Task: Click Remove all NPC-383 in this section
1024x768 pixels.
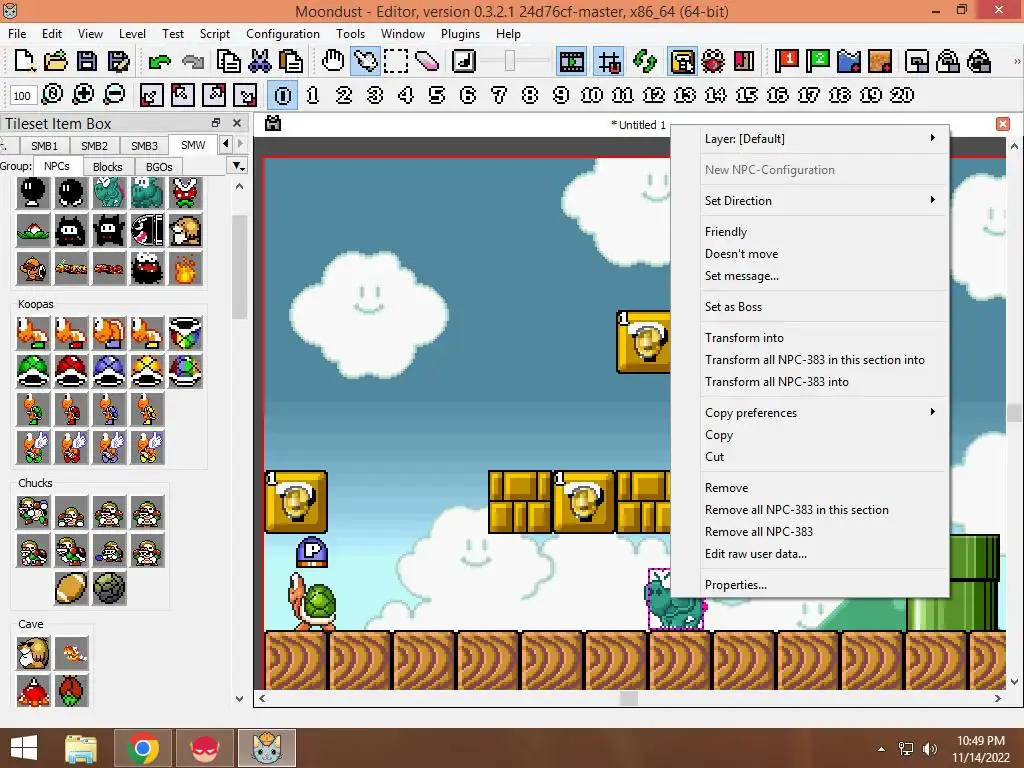Action: pos(820,509)
